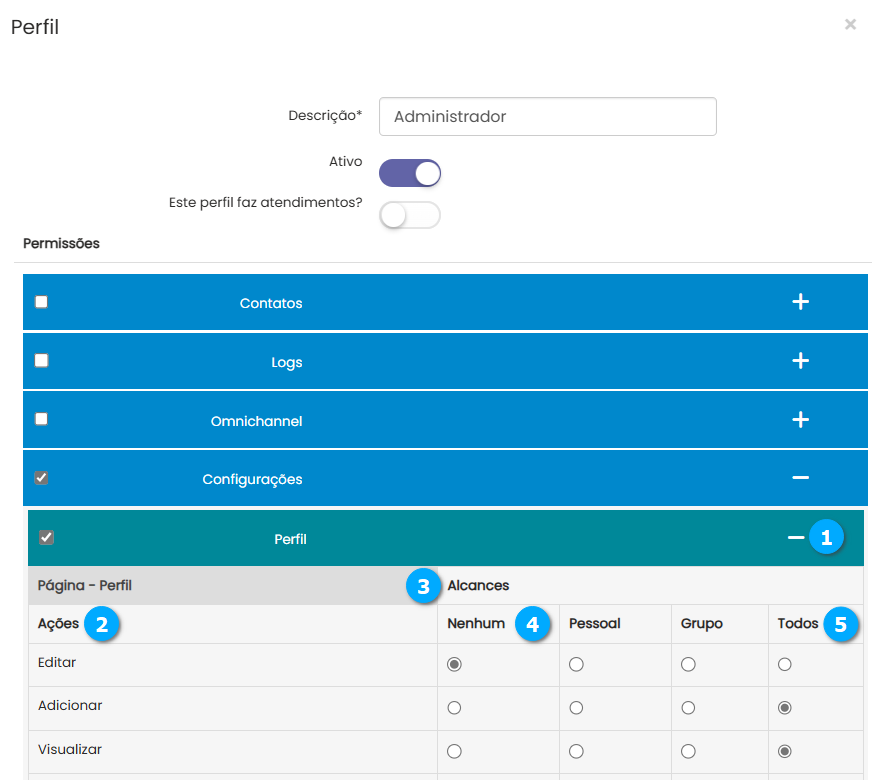Viewport: 889px width, 780px height.
Task: Tick the Logs permission checkbox
Action: (x=41, y=361)
